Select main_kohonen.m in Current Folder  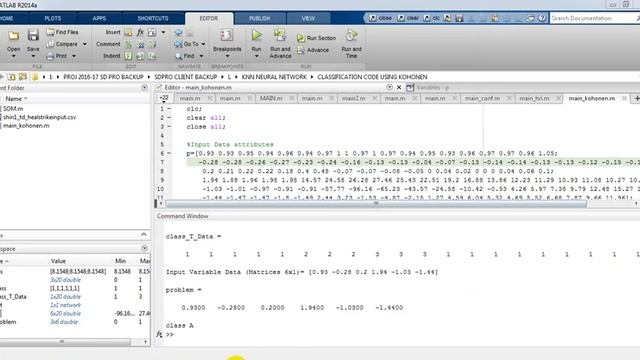26,126
